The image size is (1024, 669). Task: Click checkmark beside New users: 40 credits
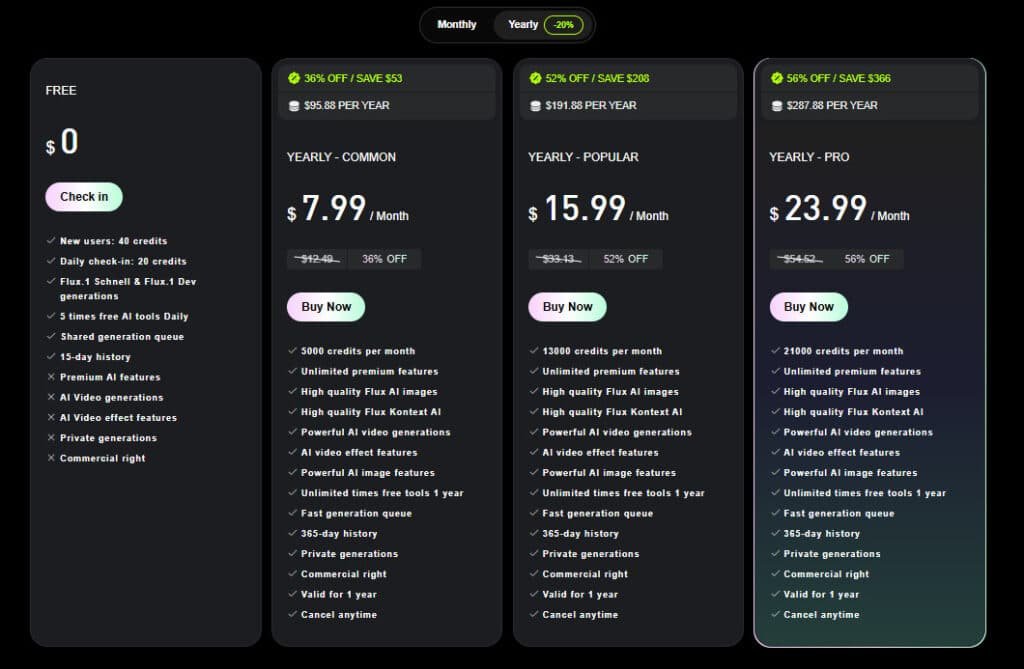pos(51,241)
